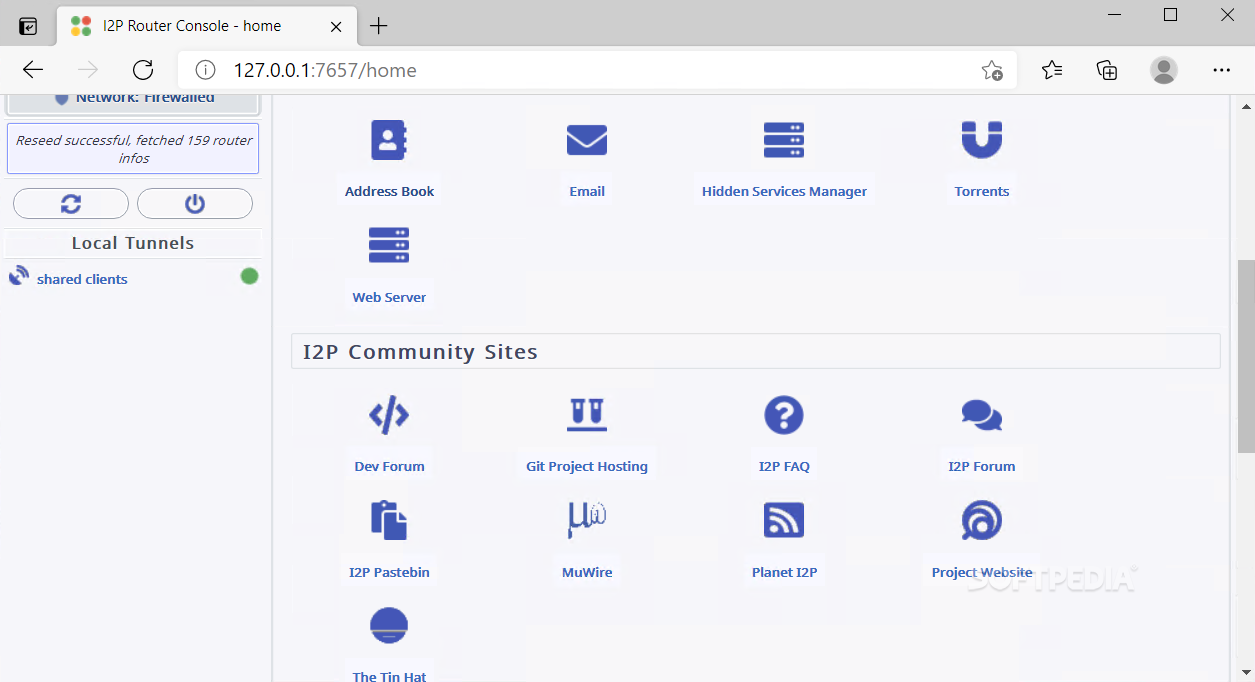
Task: Open the shared clients tunnel link
Action: point(82,279)
